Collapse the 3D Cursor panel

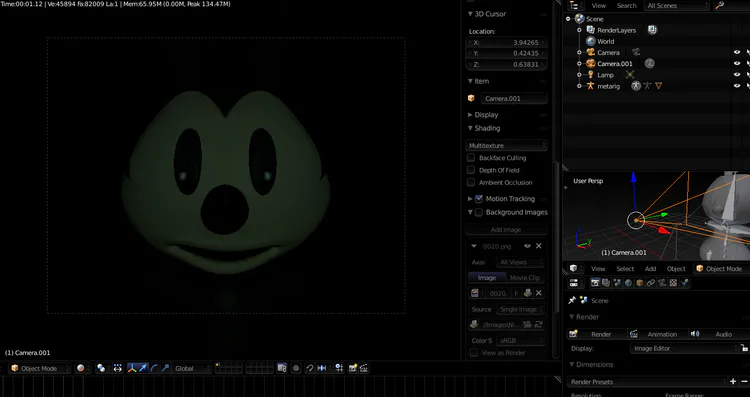click(x=470, y=14)
